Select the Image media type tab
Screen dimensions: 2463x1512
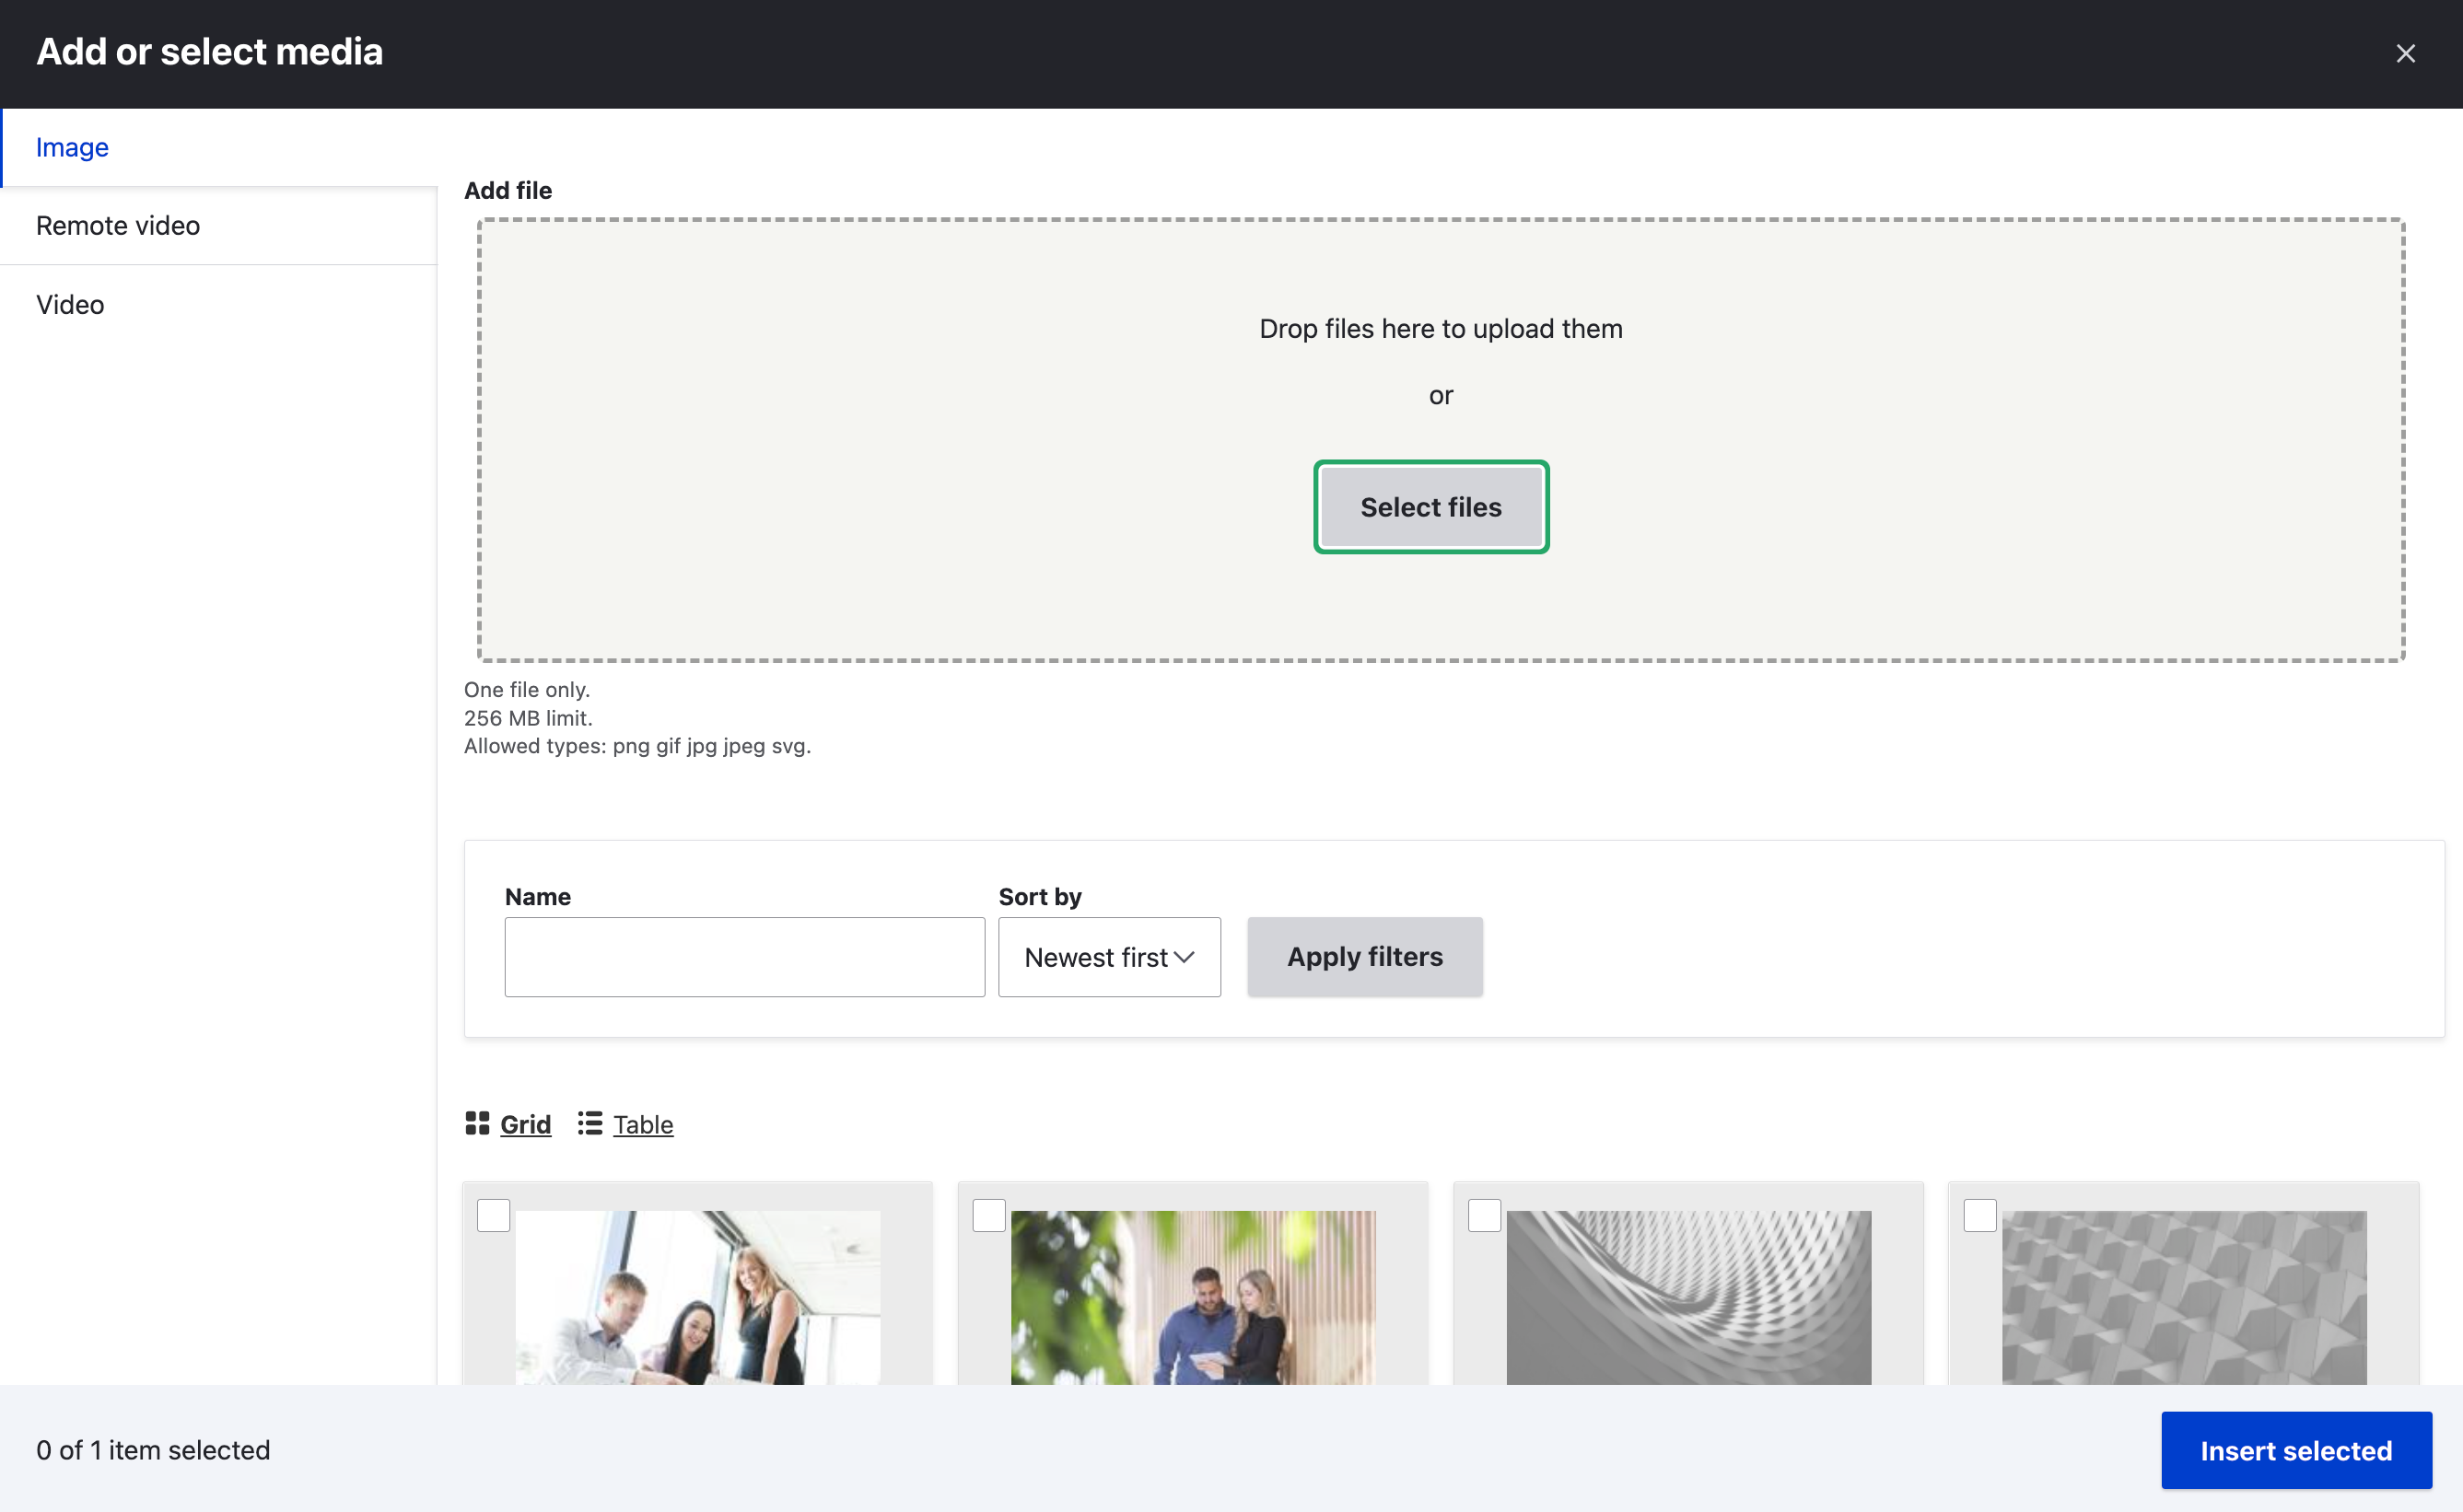coord(72,147)
